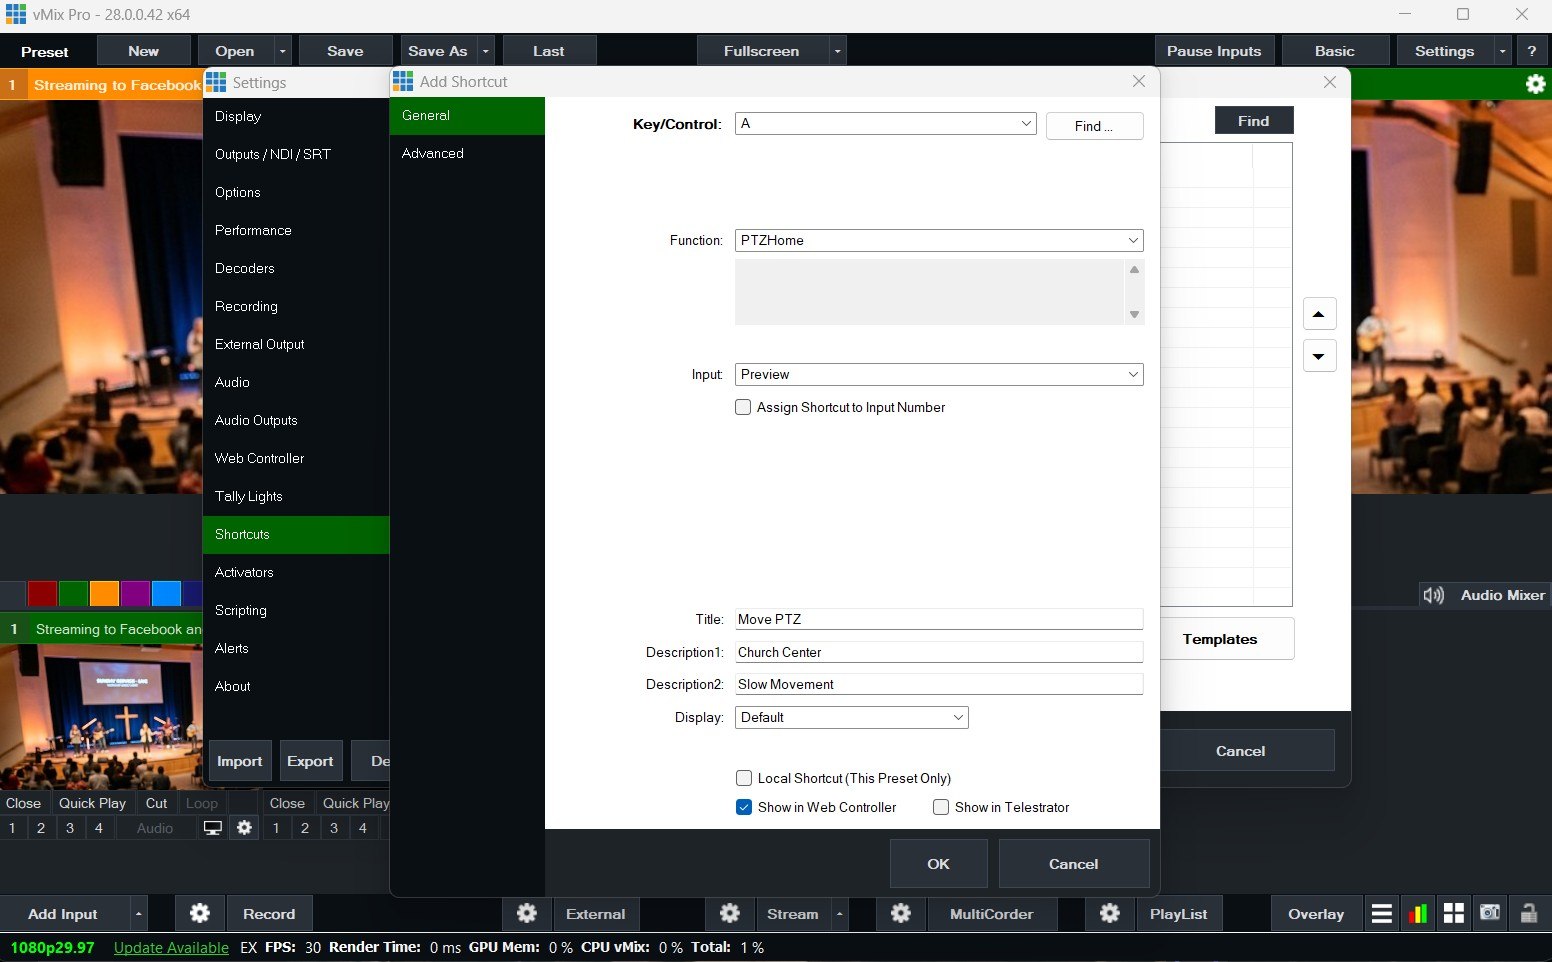Open Web Controller settings section
This screenshot has height=962, width=1552.
coord(296,458)
